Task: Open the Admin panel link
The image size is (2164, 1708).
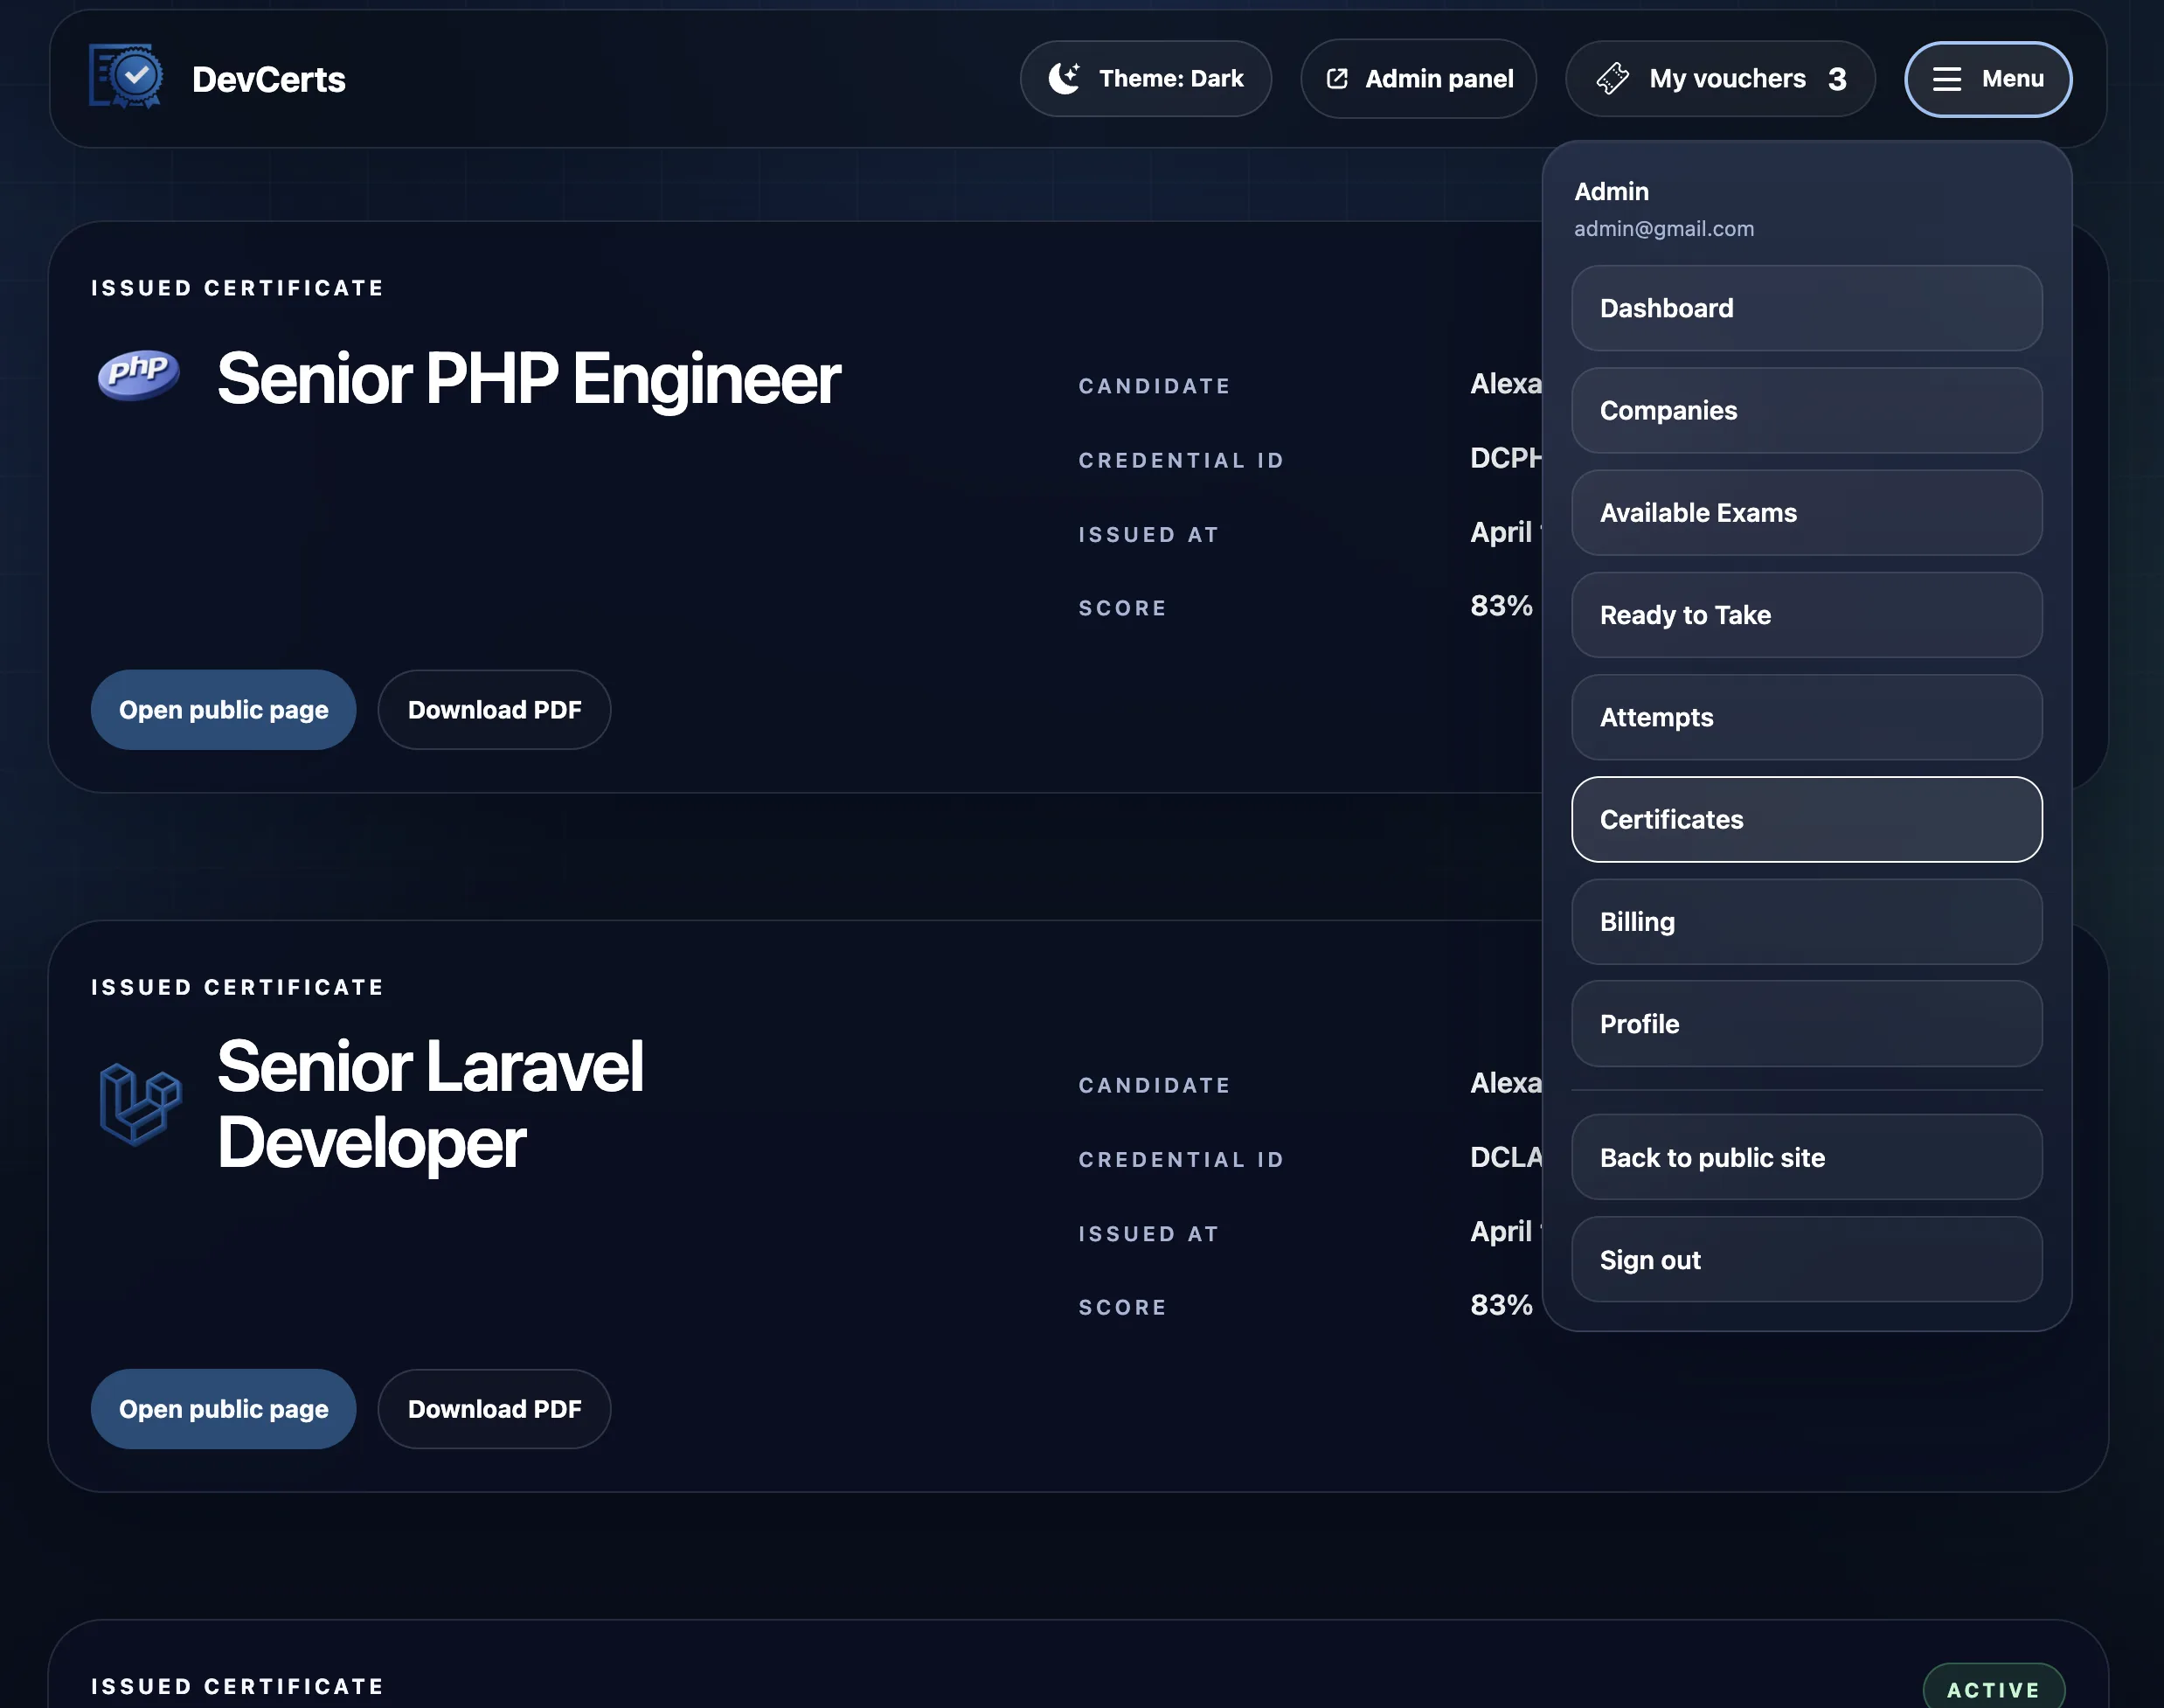Action: 1418,79
